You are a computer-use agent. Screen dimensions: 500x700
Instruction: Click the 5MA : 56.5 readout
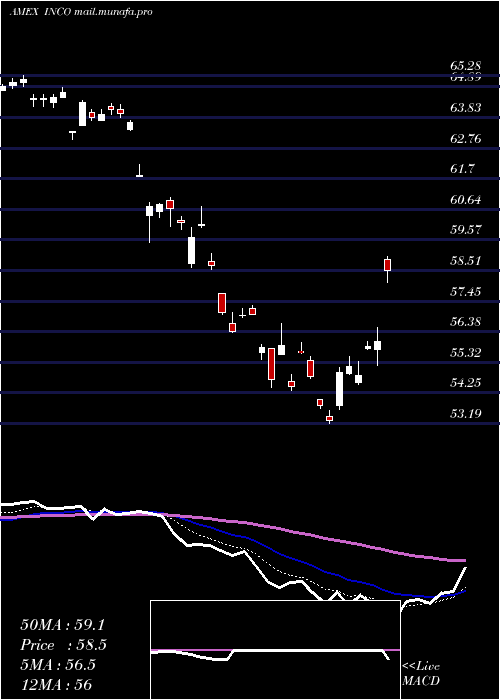(58, 665)
